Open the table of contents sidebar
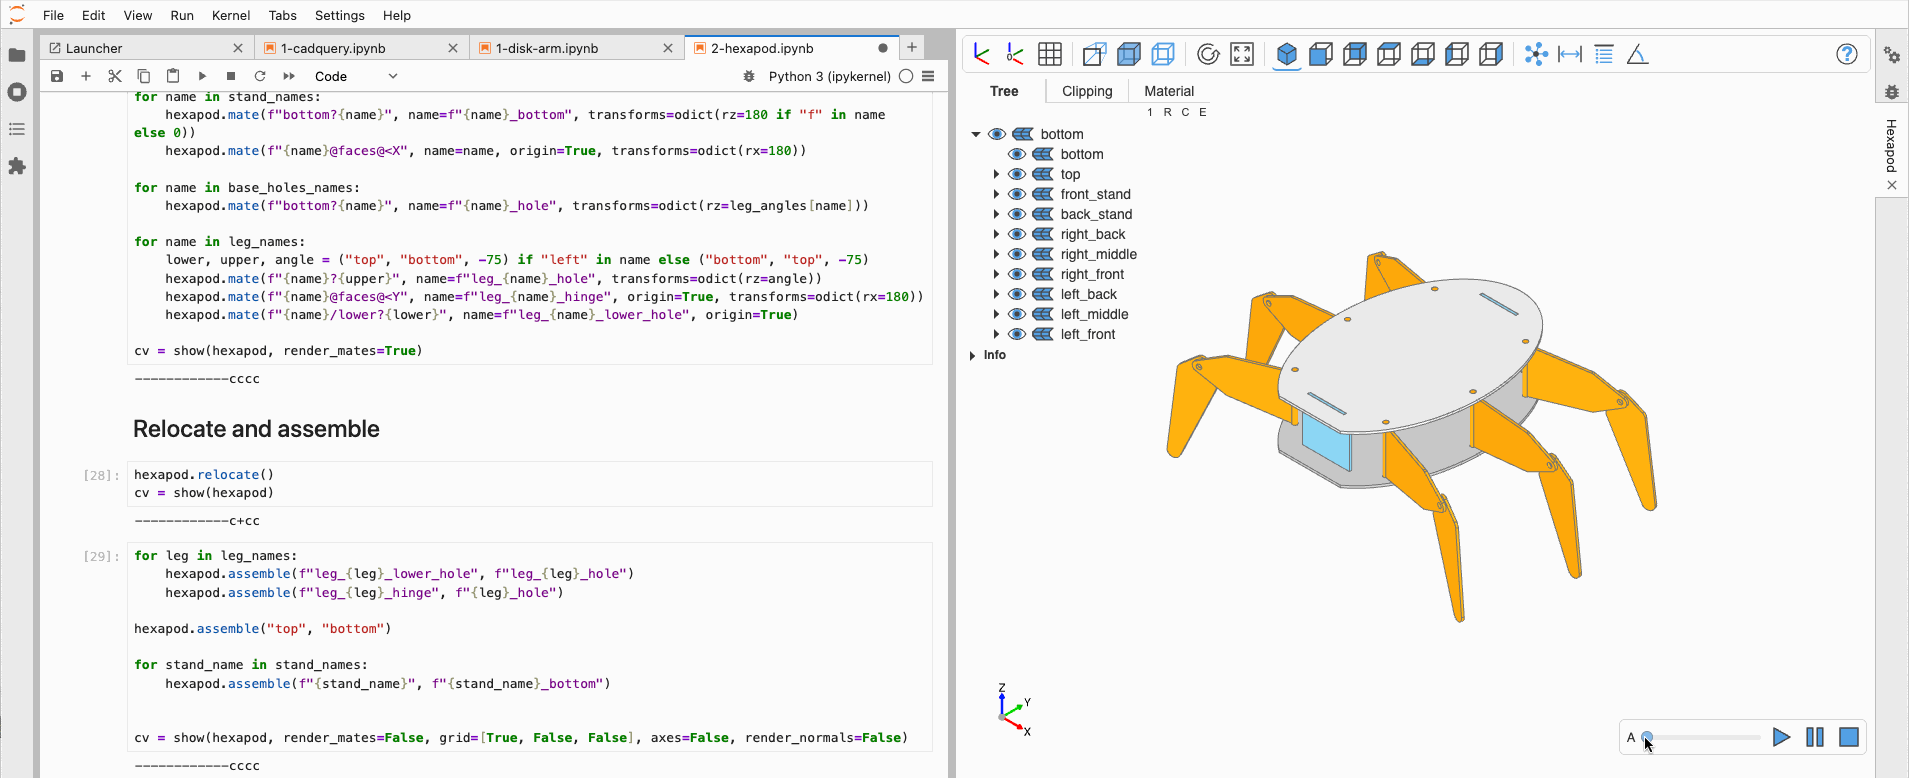1909x778 pixels. (x=17, y=129)
